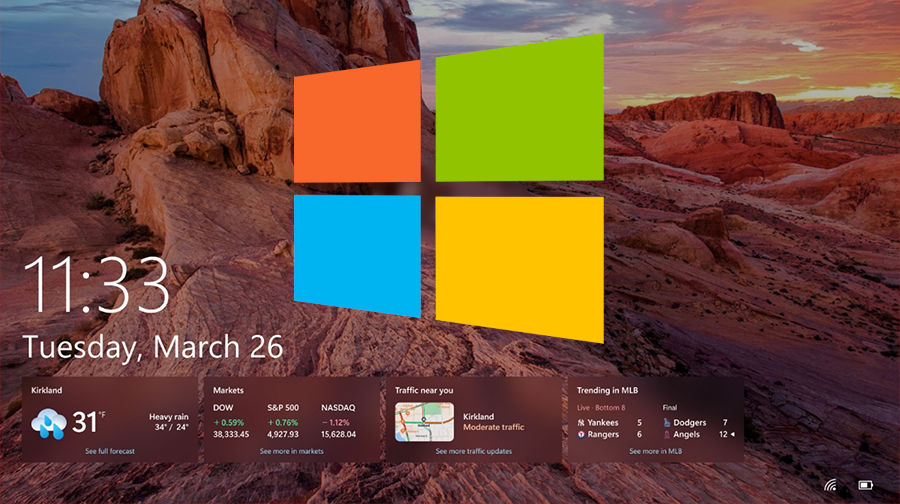The image size is (900, 504).
Task: Open See more in markets link
Action: (x=292, y=451)
